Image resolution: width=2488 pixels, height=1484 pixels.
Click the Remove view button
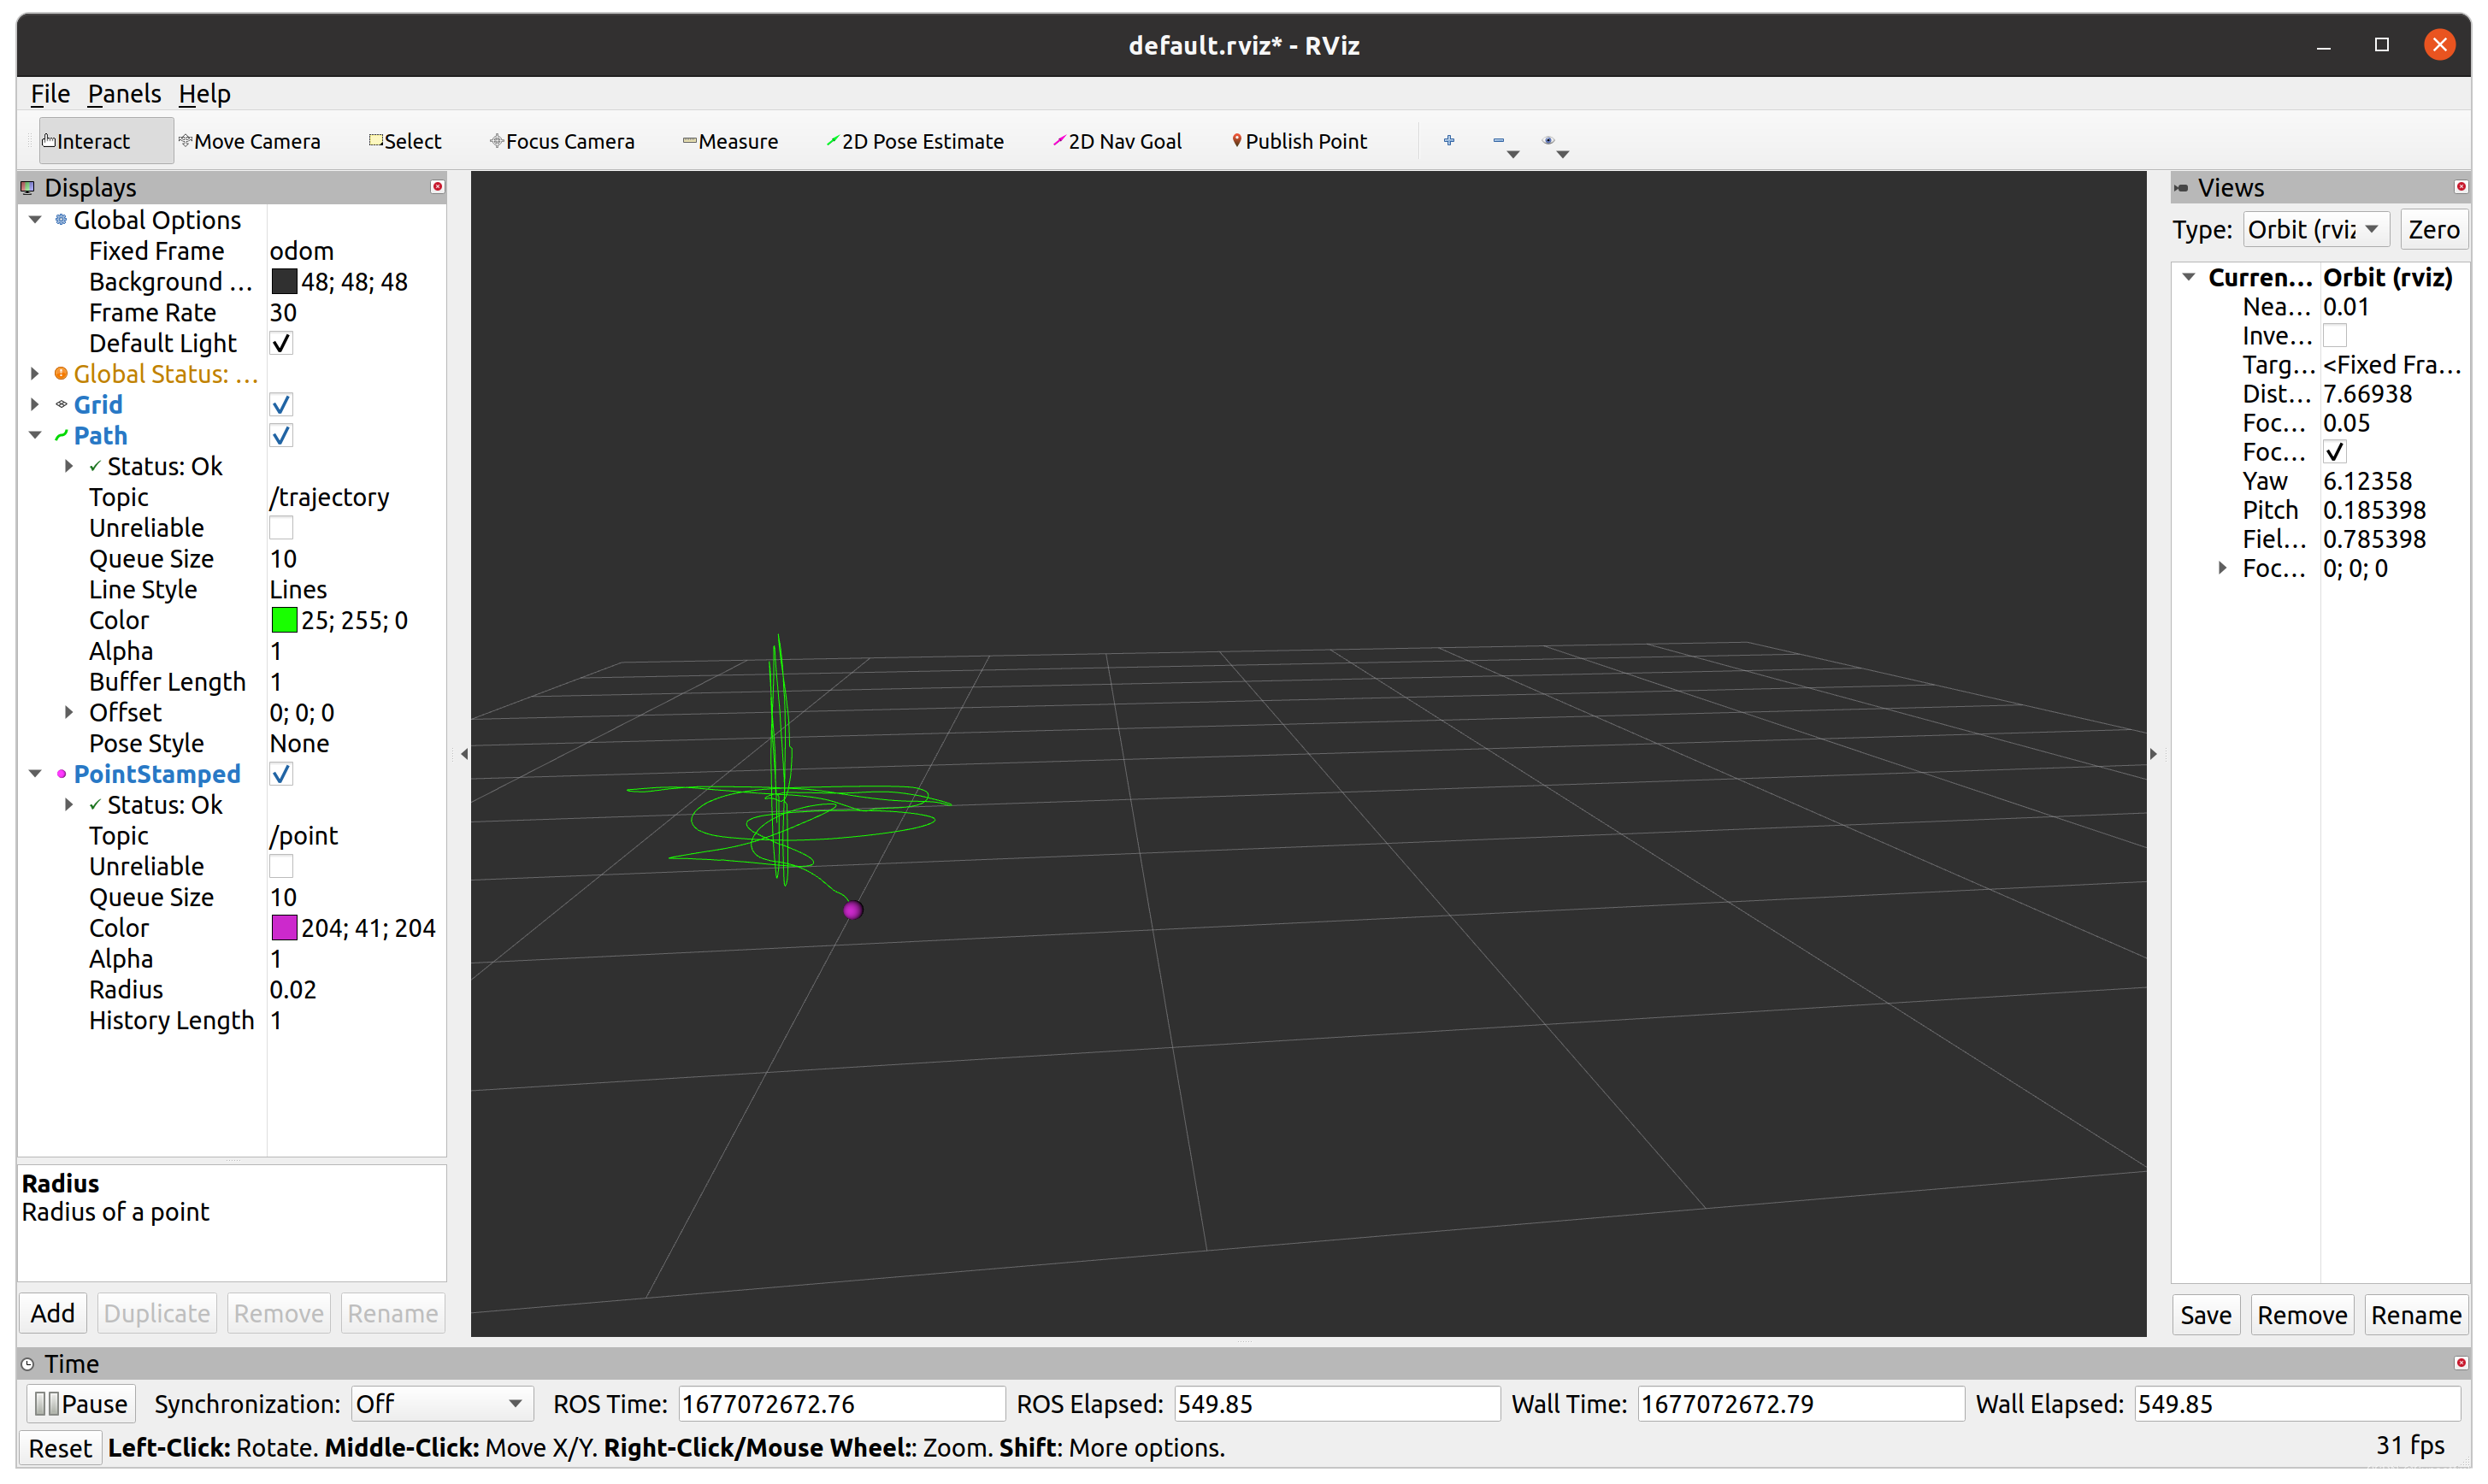click(2302, 1315)
